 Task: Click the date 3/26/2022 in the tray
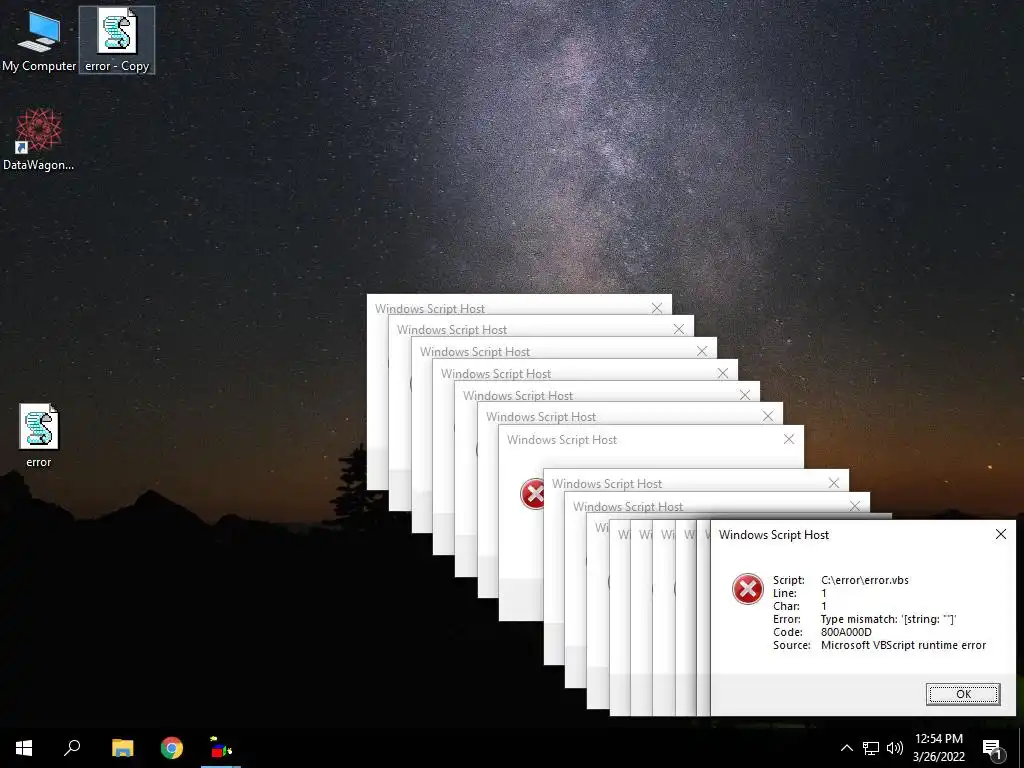pyautogui.click(x=938, y=757)
